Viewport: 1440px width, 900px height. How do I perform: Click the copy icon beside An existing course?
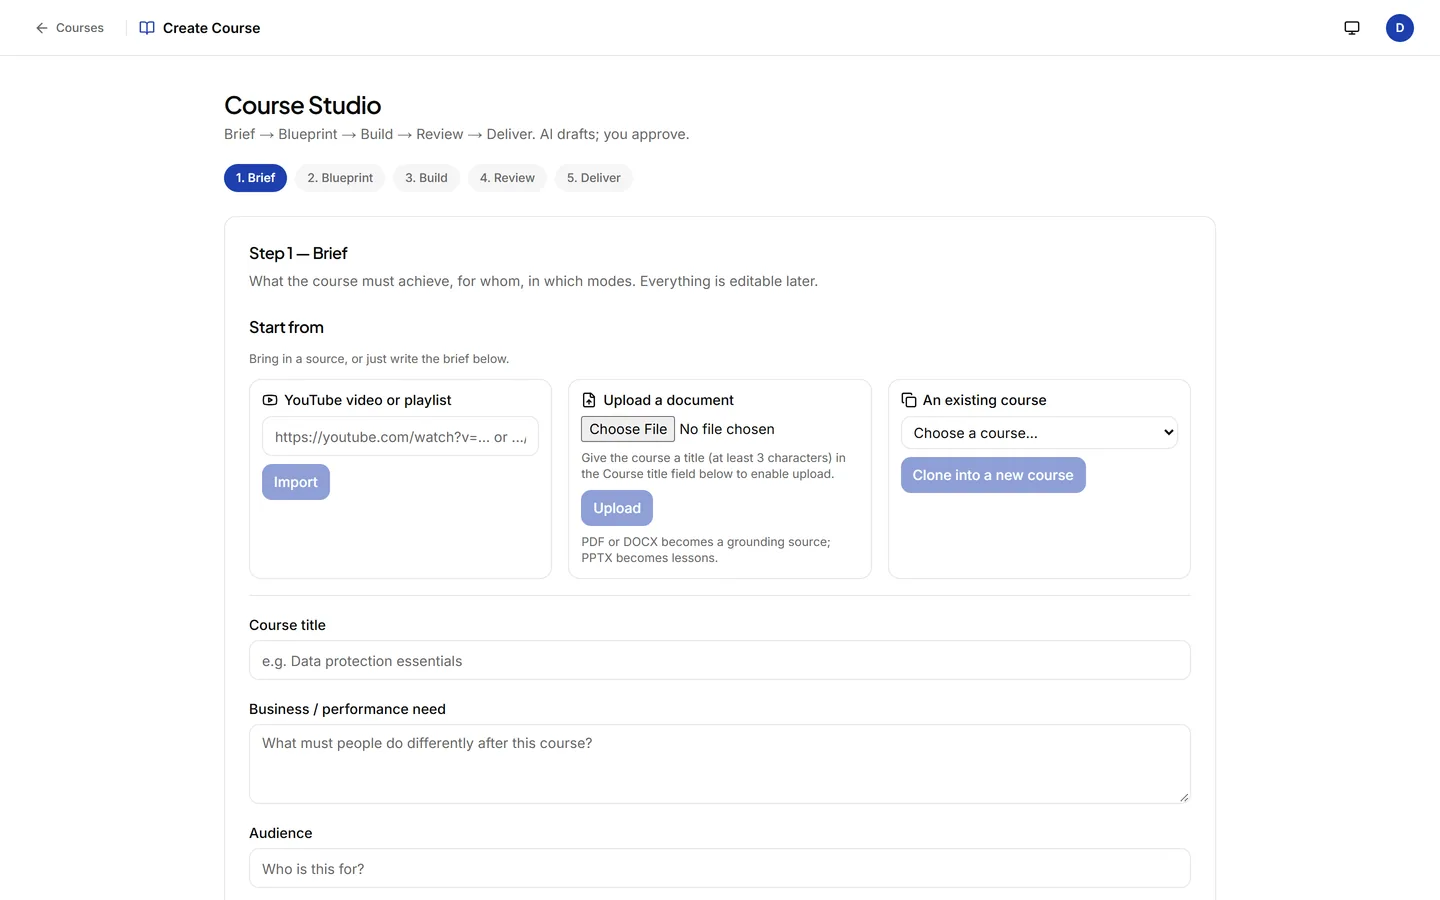[909, 400]
